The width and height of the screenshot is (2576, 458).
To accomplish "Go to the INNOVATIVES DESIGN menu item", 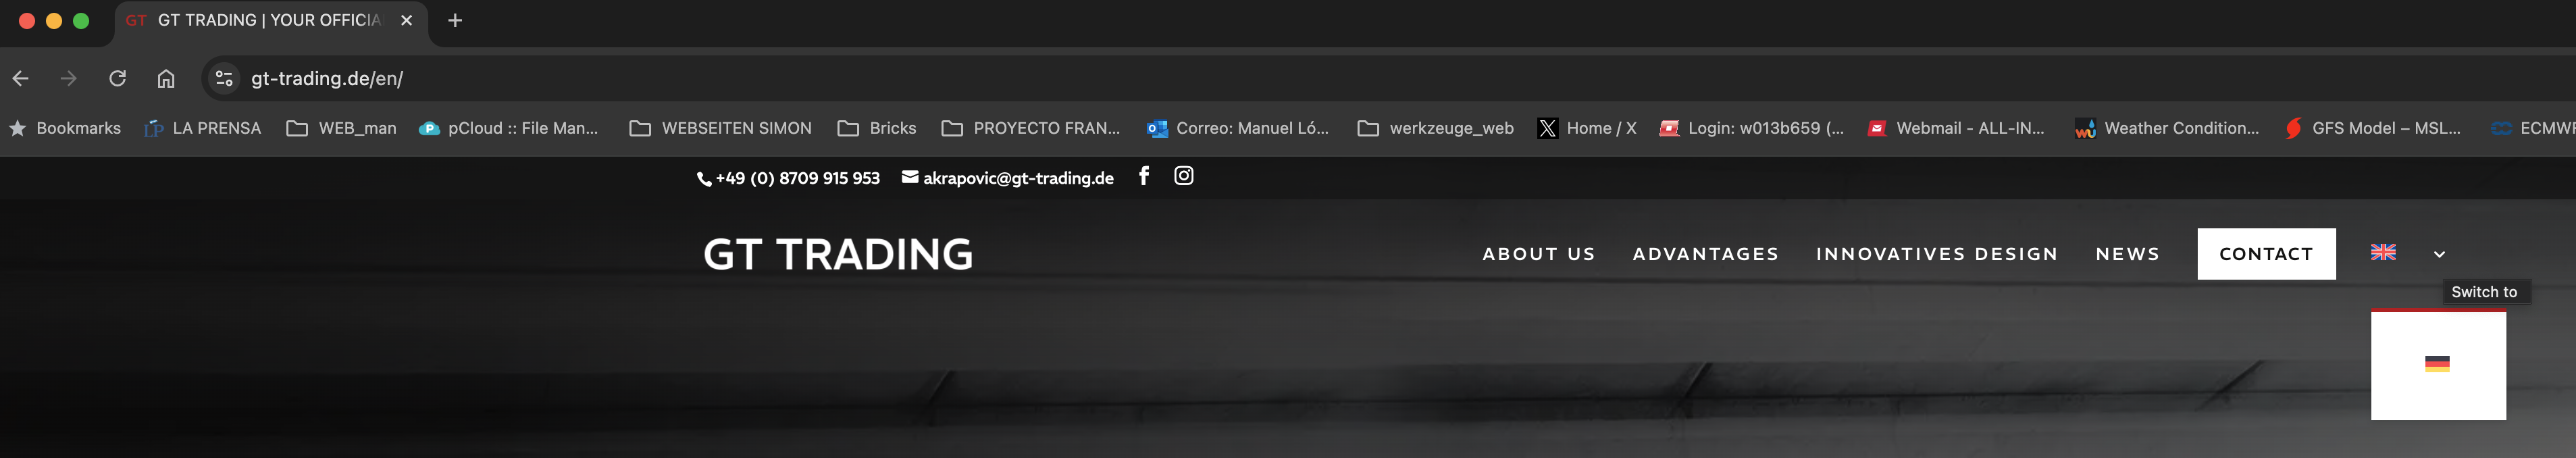I will [1937, 254].
